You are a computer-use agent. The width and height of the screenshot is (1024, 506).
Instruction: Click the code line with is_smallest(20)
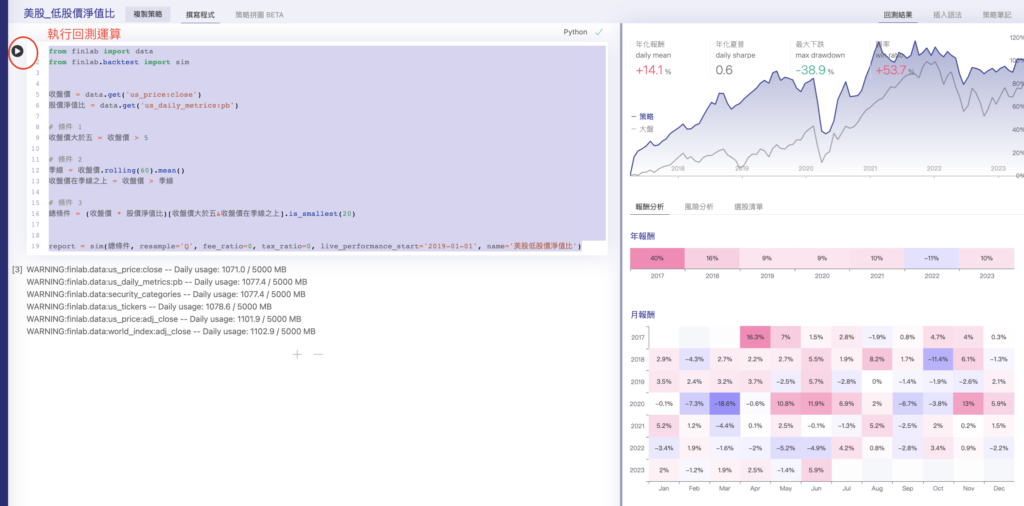[201, 213]
